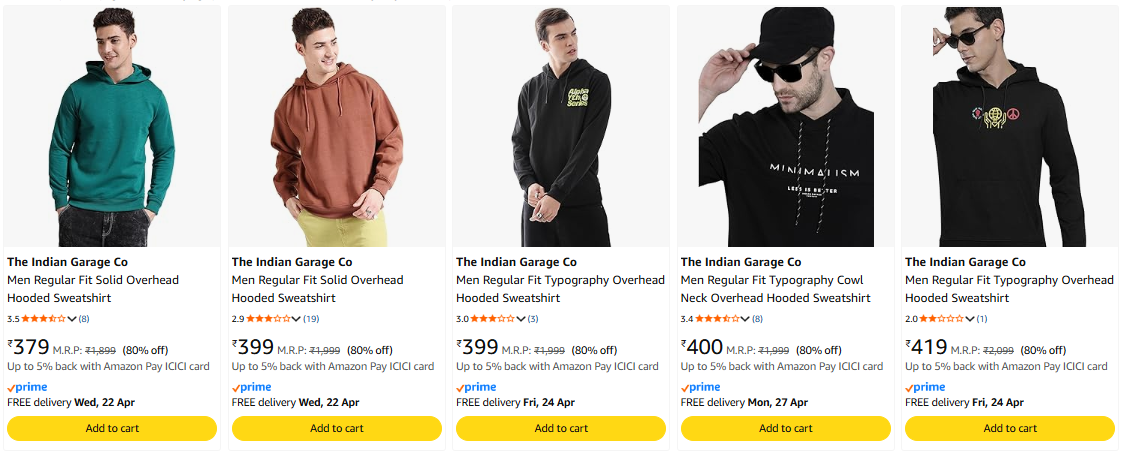Open the 8 reviews link on green sweatshirt
This screenshot has height=451, width=1123.
(84, 319)
